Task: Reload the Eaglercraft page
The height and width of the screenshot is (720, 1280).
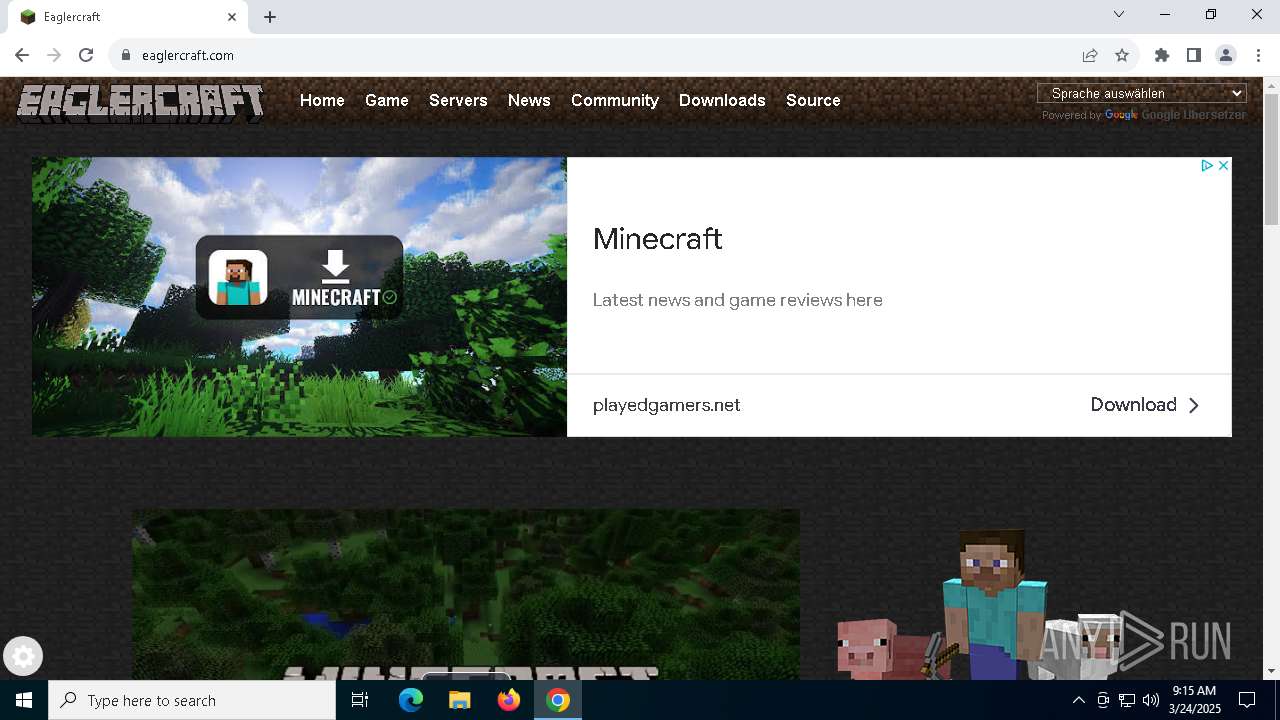Action: click(86, 55)
